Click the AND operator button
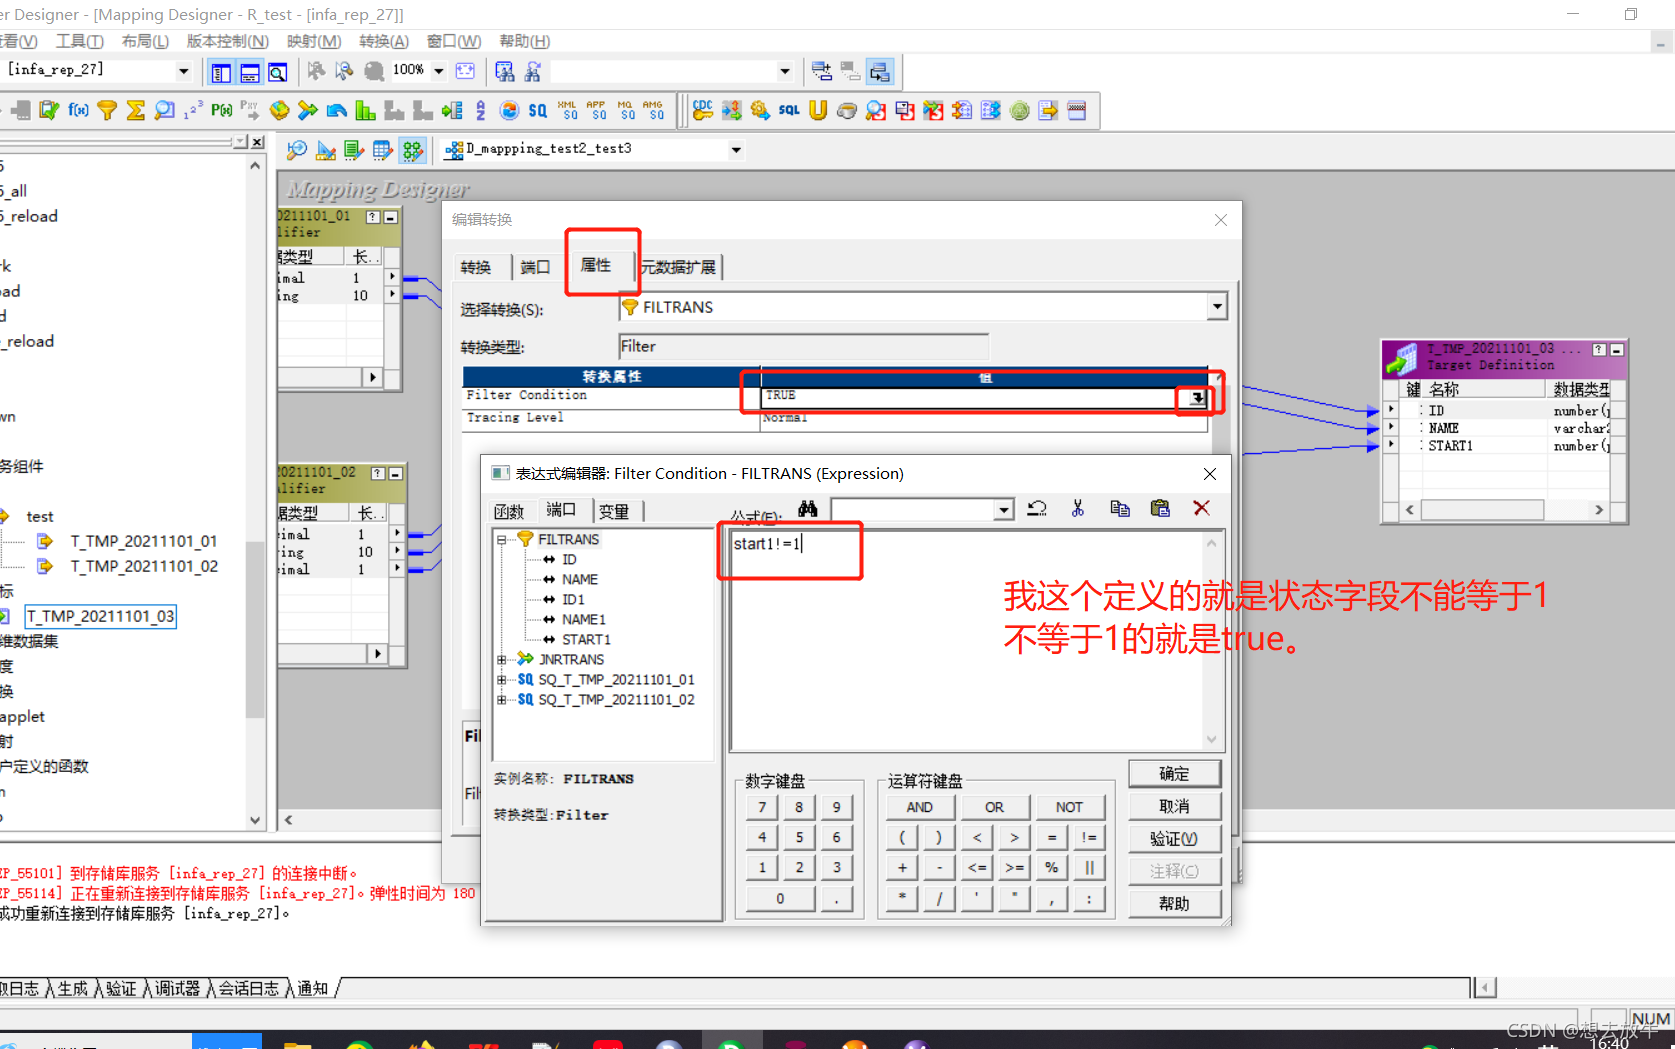Viewport: 1675px width, 1049px height. 920,807
